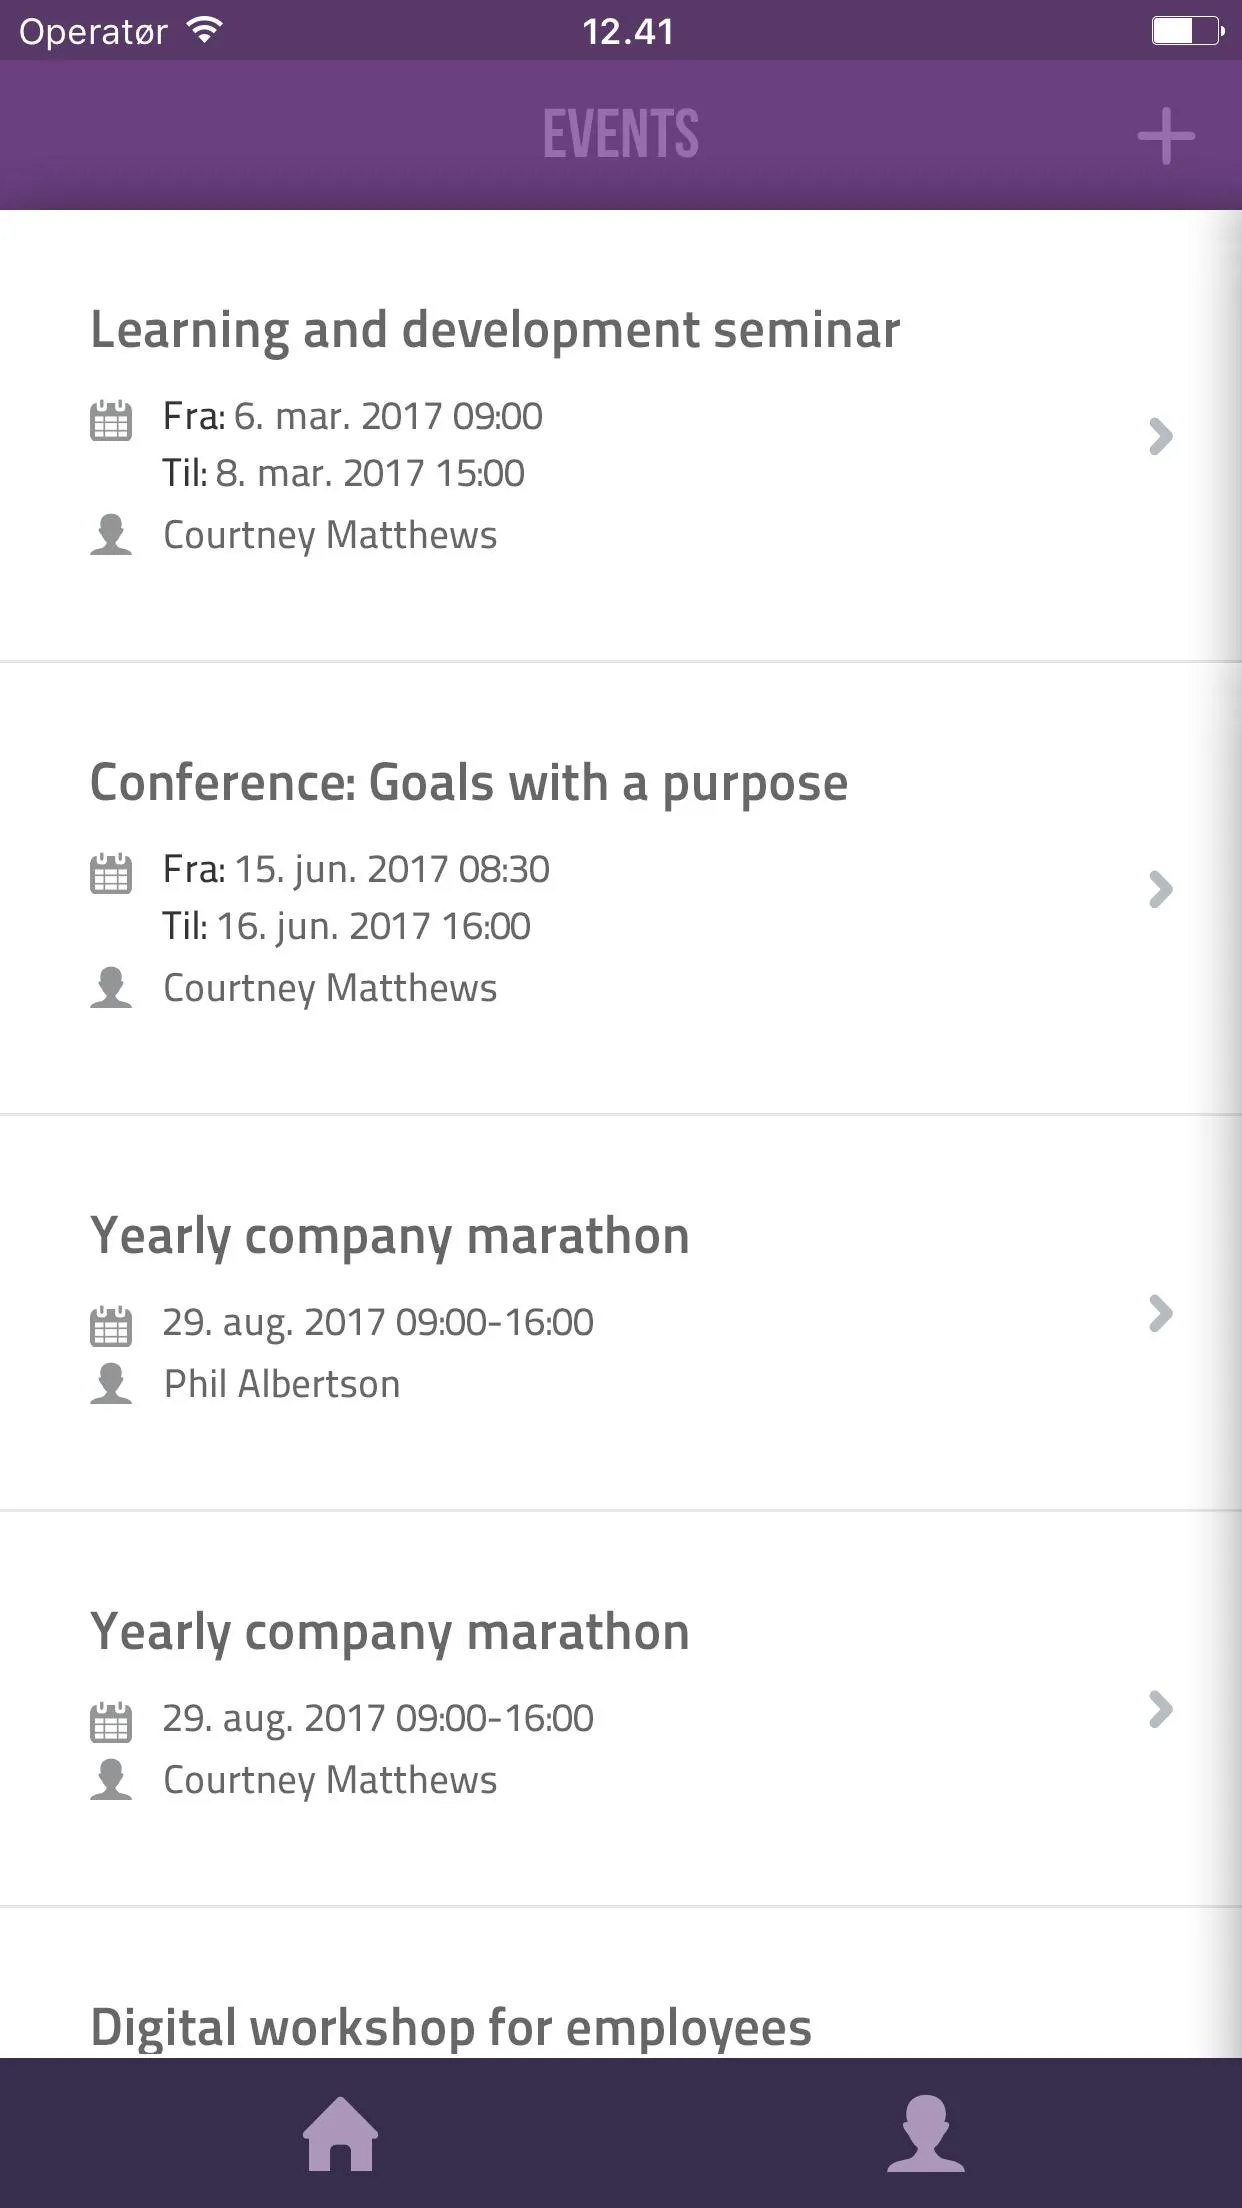Expand Conference: Goals with a purpose via its chevron
This screenshot has height=2208, width=1242.
[1160, 889]
